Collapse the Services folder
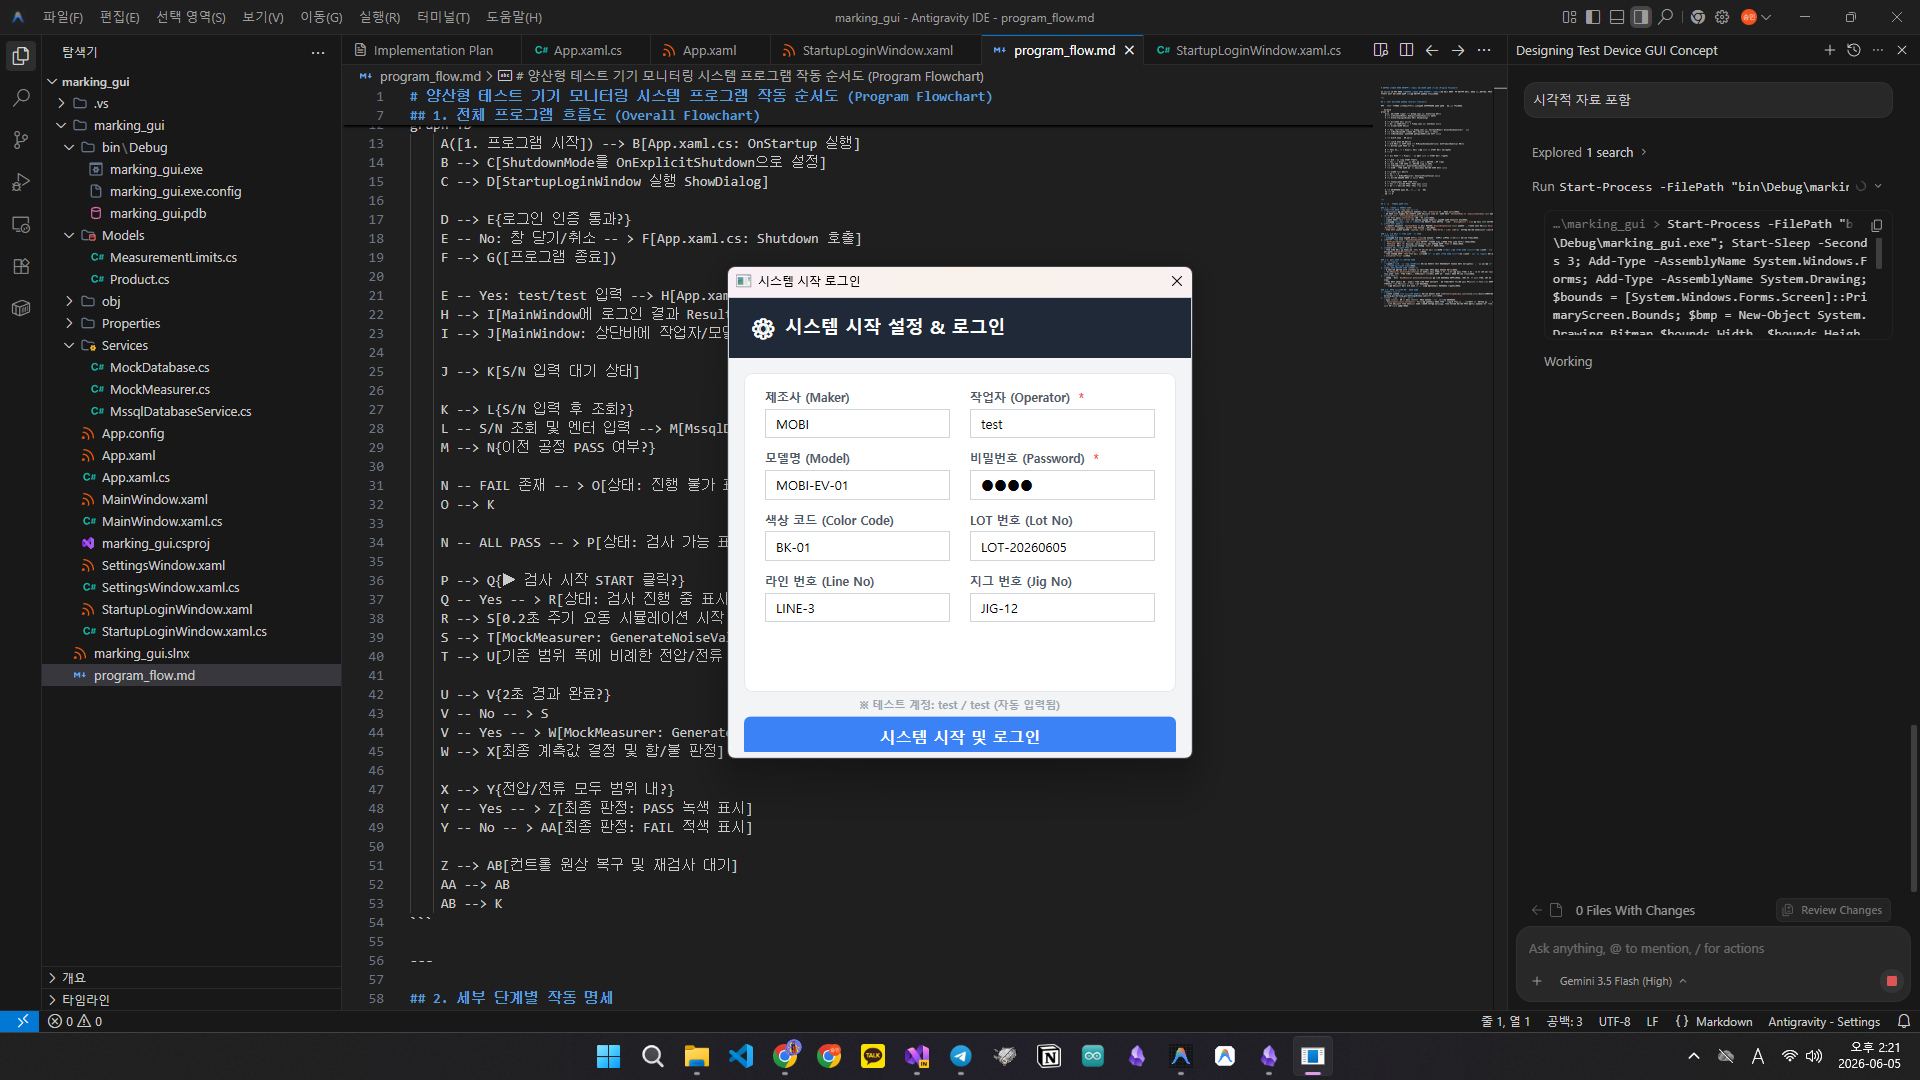1920x1080 pixels. (x=69, y=346)
